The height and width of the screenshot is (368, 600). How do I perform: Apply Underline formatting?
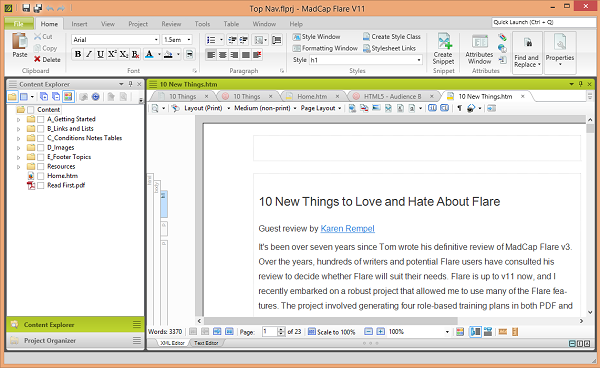click(x=100, y=54)
